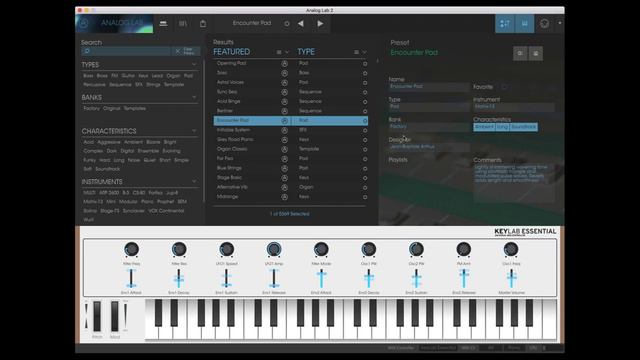Filter by the Templates bank tag
640x360 pixels.
(x=135, y=109)
